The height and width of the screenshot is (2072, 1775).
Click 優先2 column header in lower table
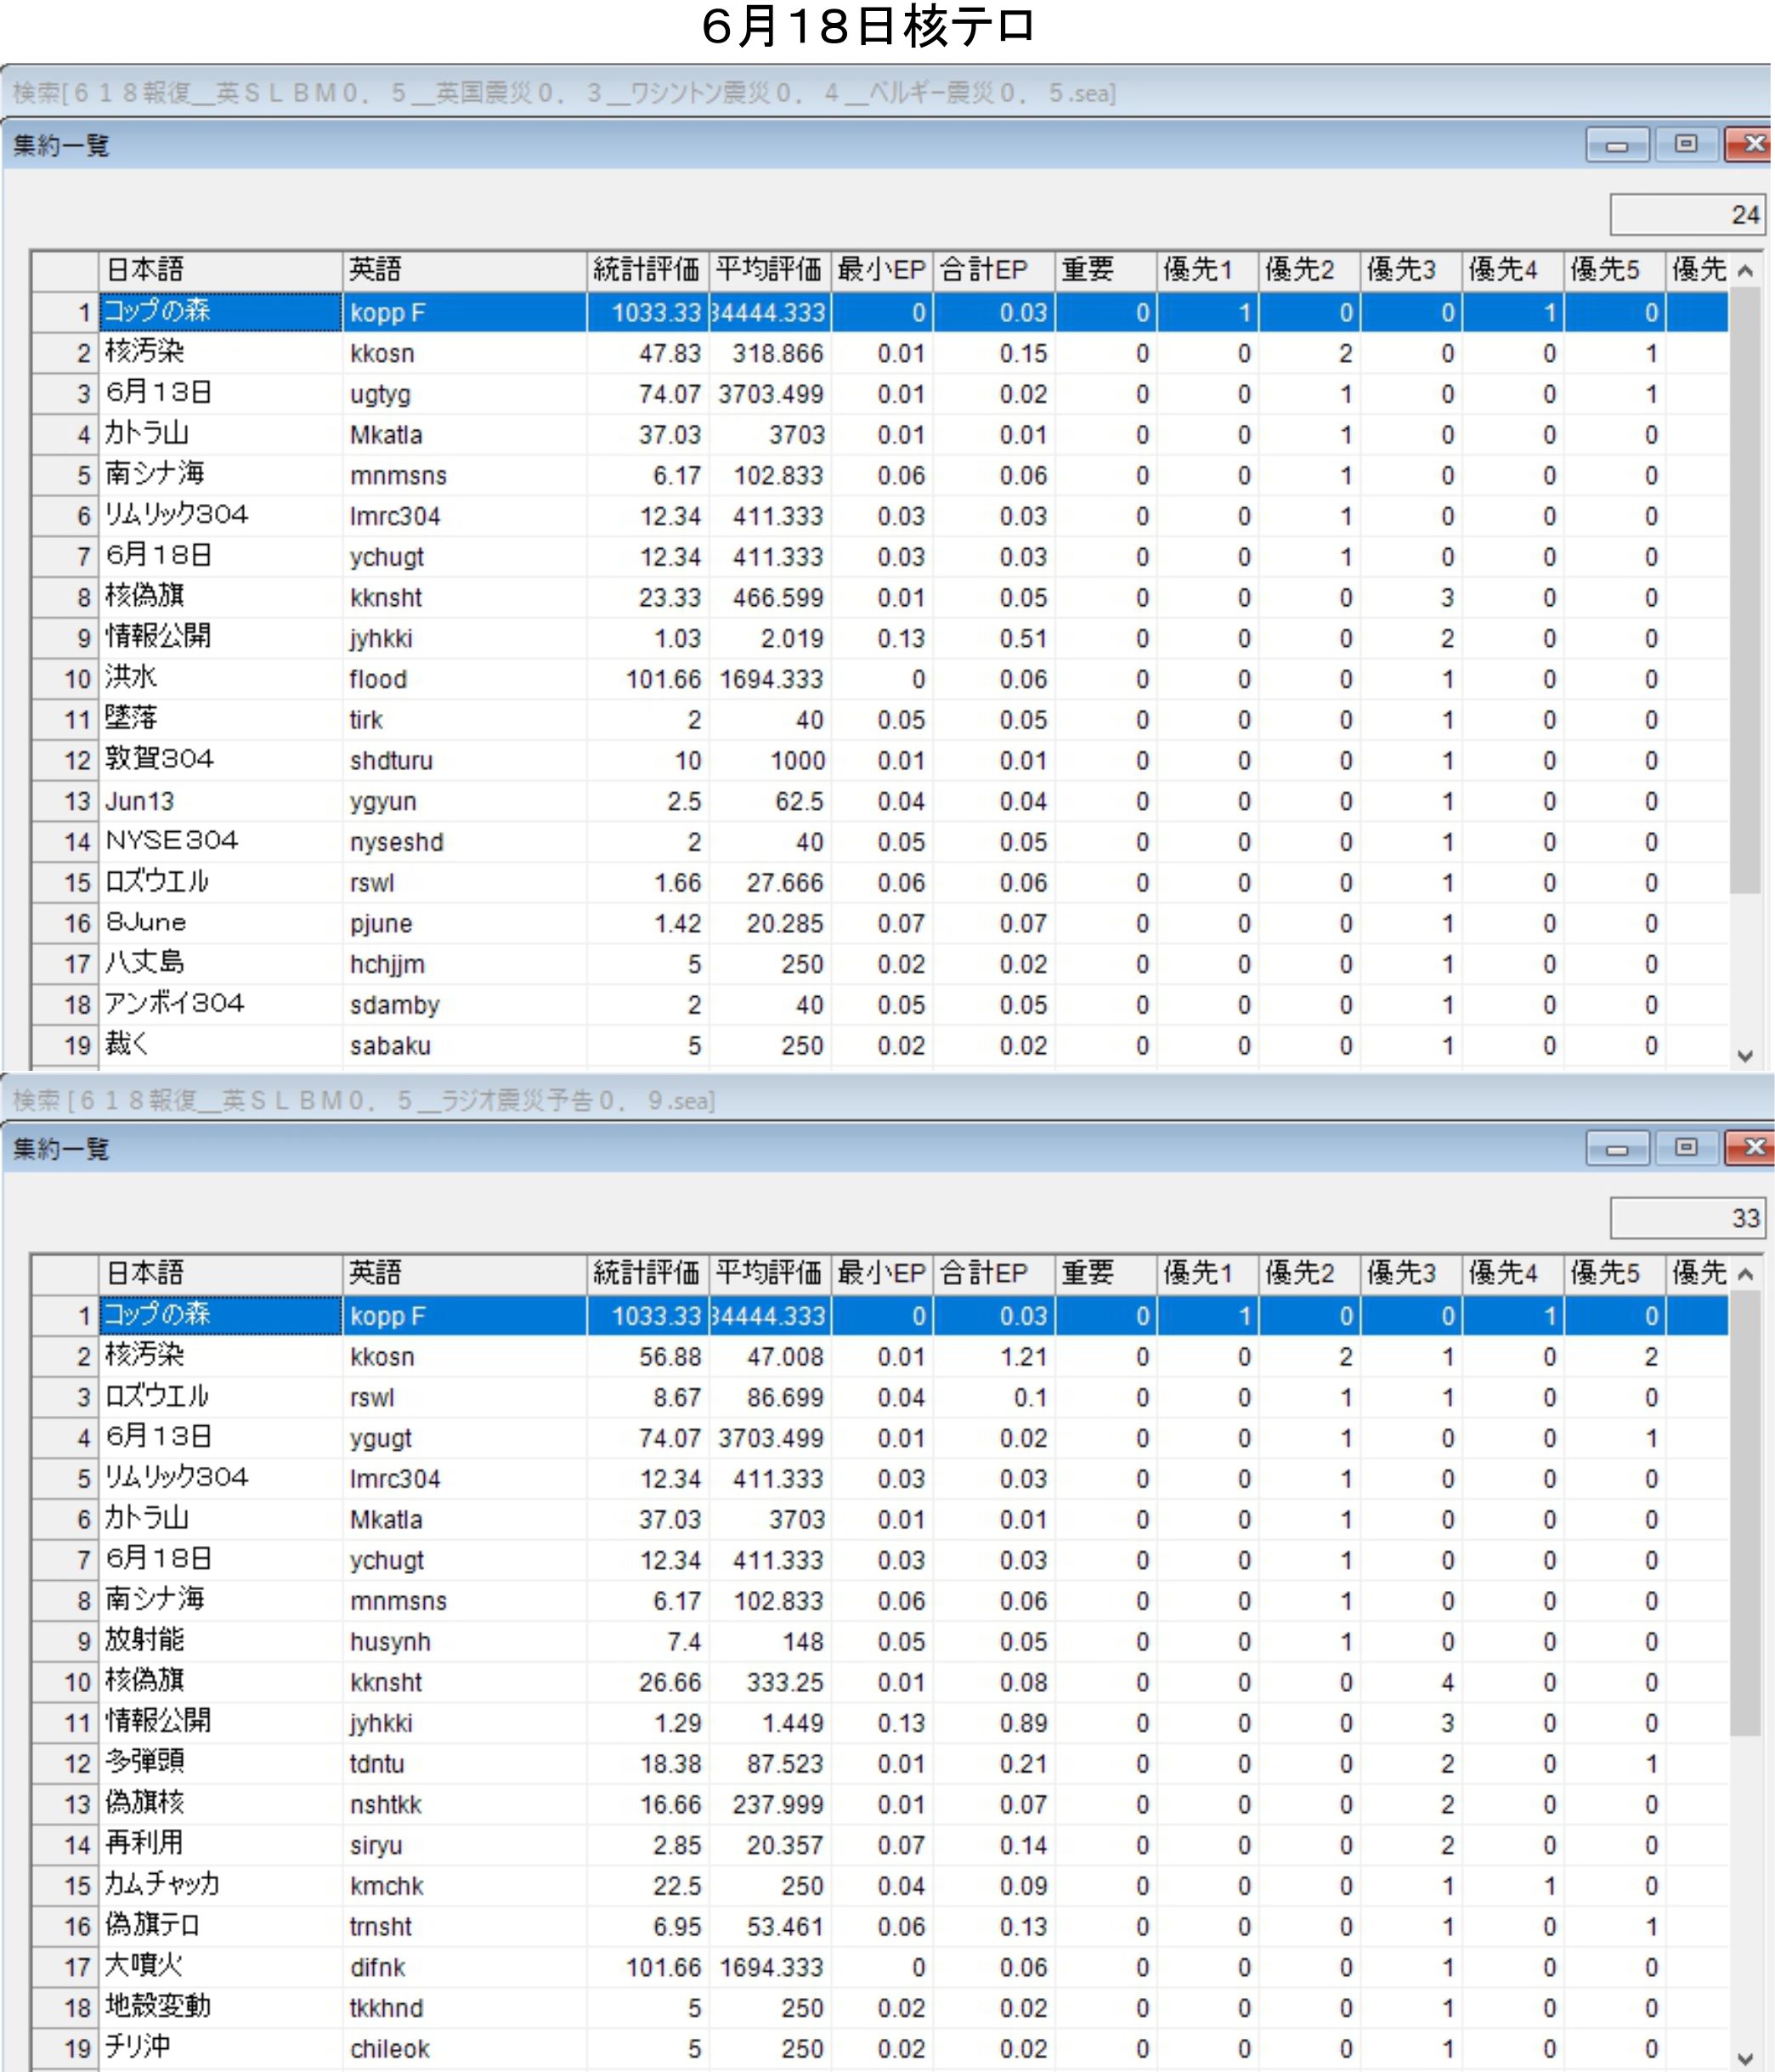pos(1309,1274)
